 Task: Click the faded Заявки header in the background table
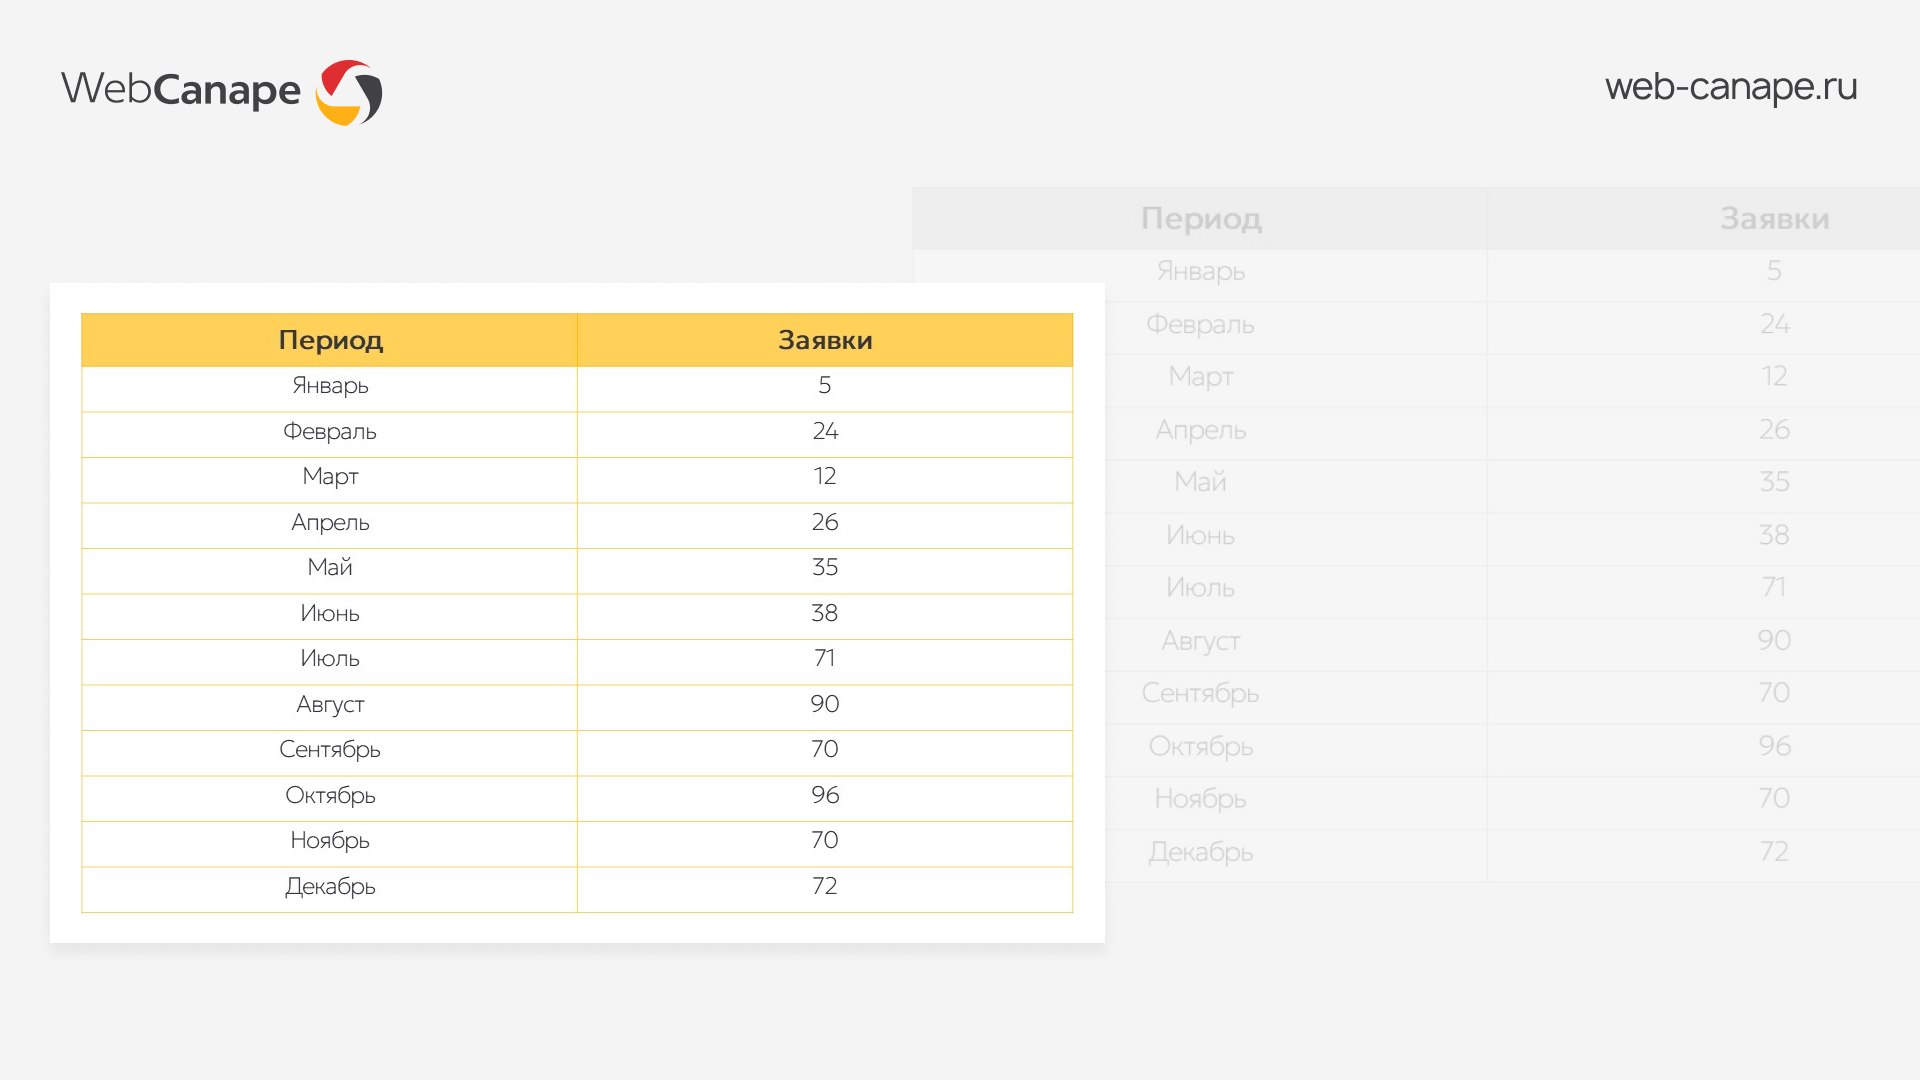(1774, 219)
